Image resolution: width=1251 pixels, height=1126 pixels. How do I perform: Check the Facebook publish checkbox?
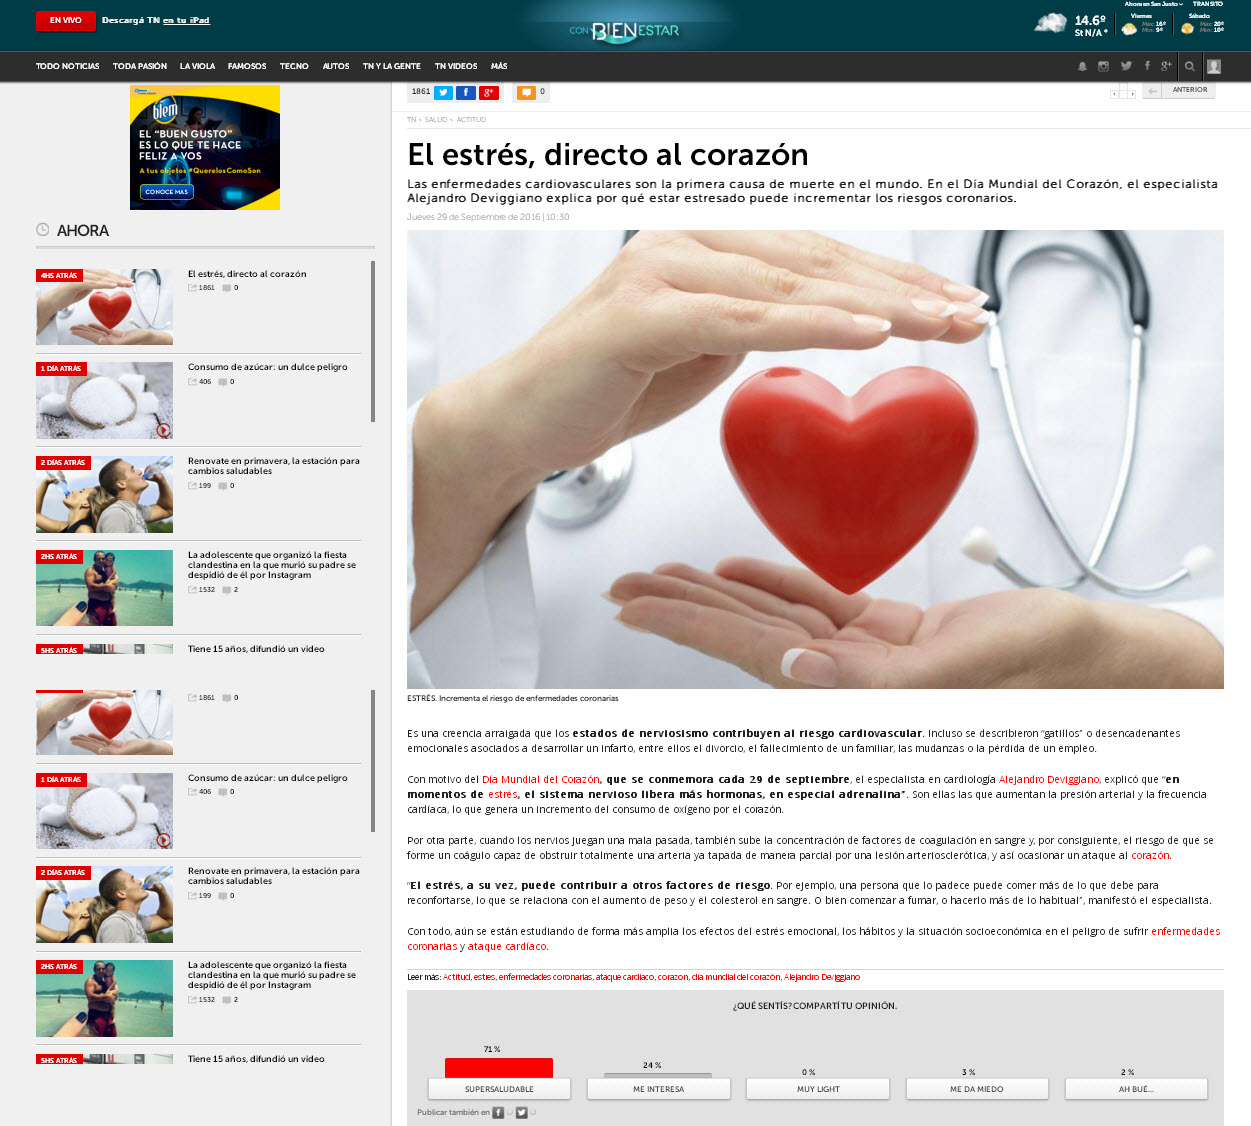[x=509, y=1112]
